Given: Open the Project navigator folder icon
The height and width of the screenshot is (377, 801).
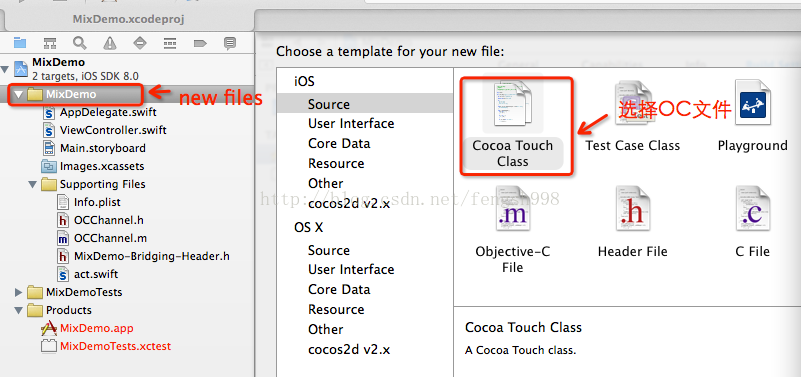Looking at the screenshot, I should (x=19, y=43).
